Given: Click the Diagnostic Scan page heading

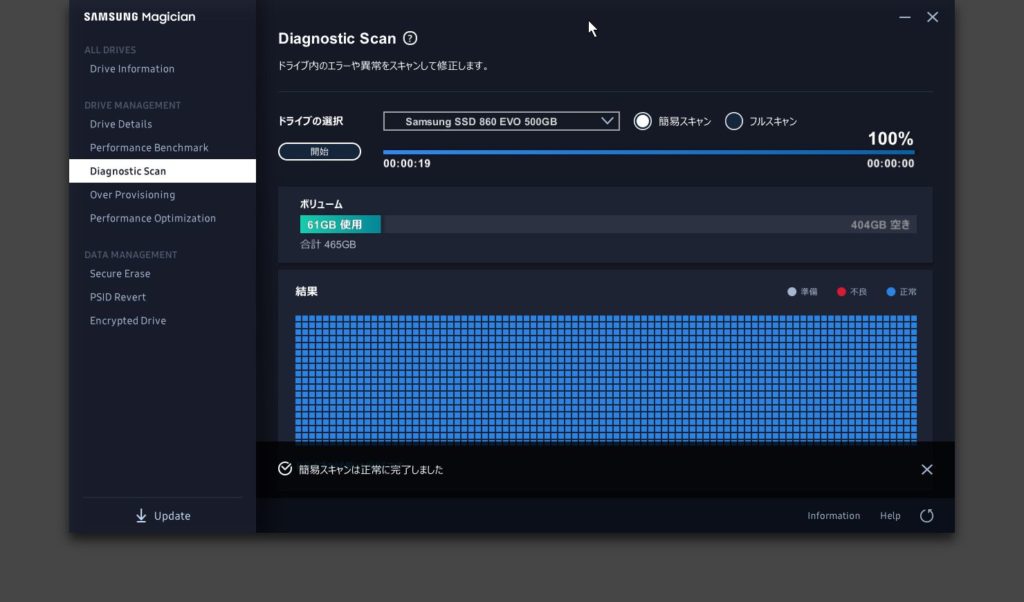Looking at the screenshot, I should (x=337, y=39).
